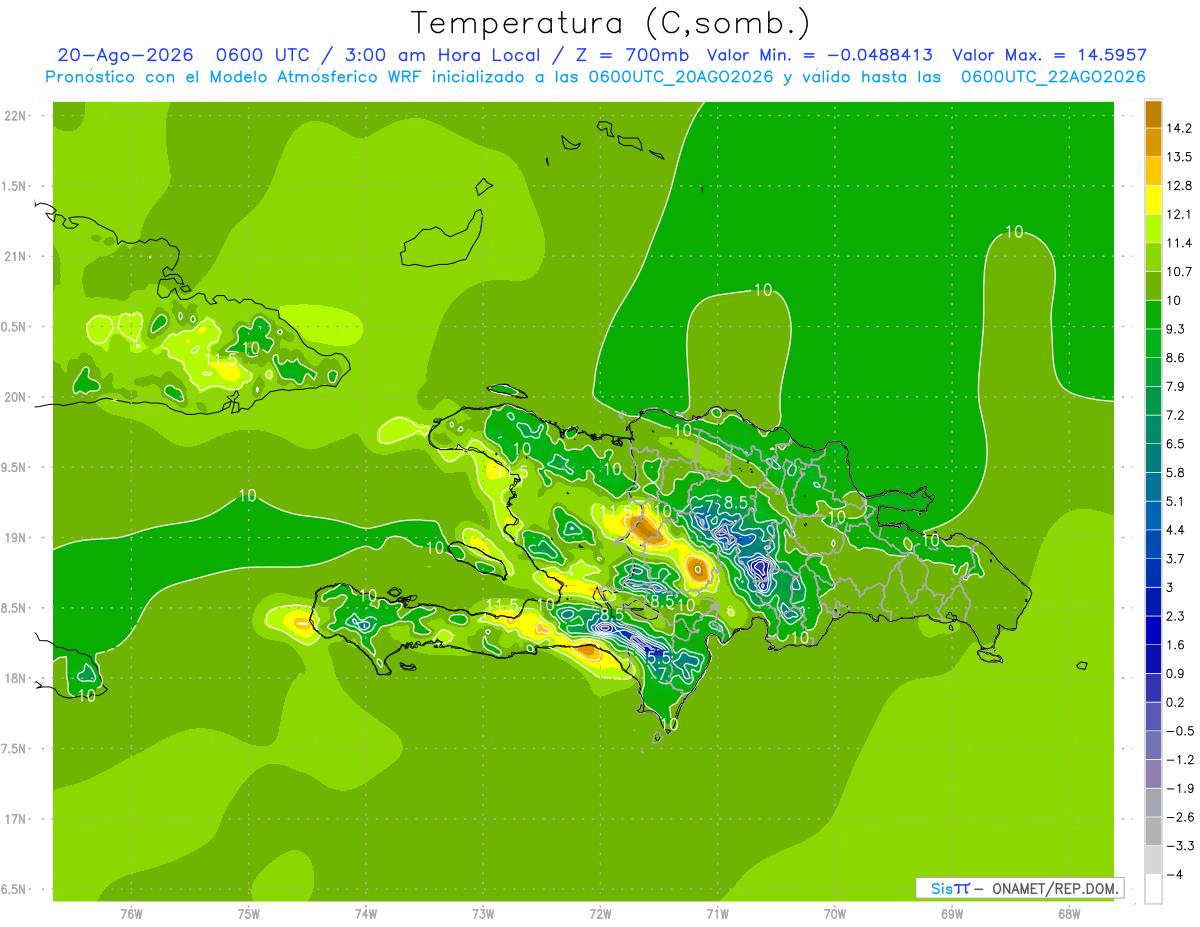Click the "9.3" color scale value
Image resolution: width=1200 pixels, height=927 pixels.
tap(1175, 329)
